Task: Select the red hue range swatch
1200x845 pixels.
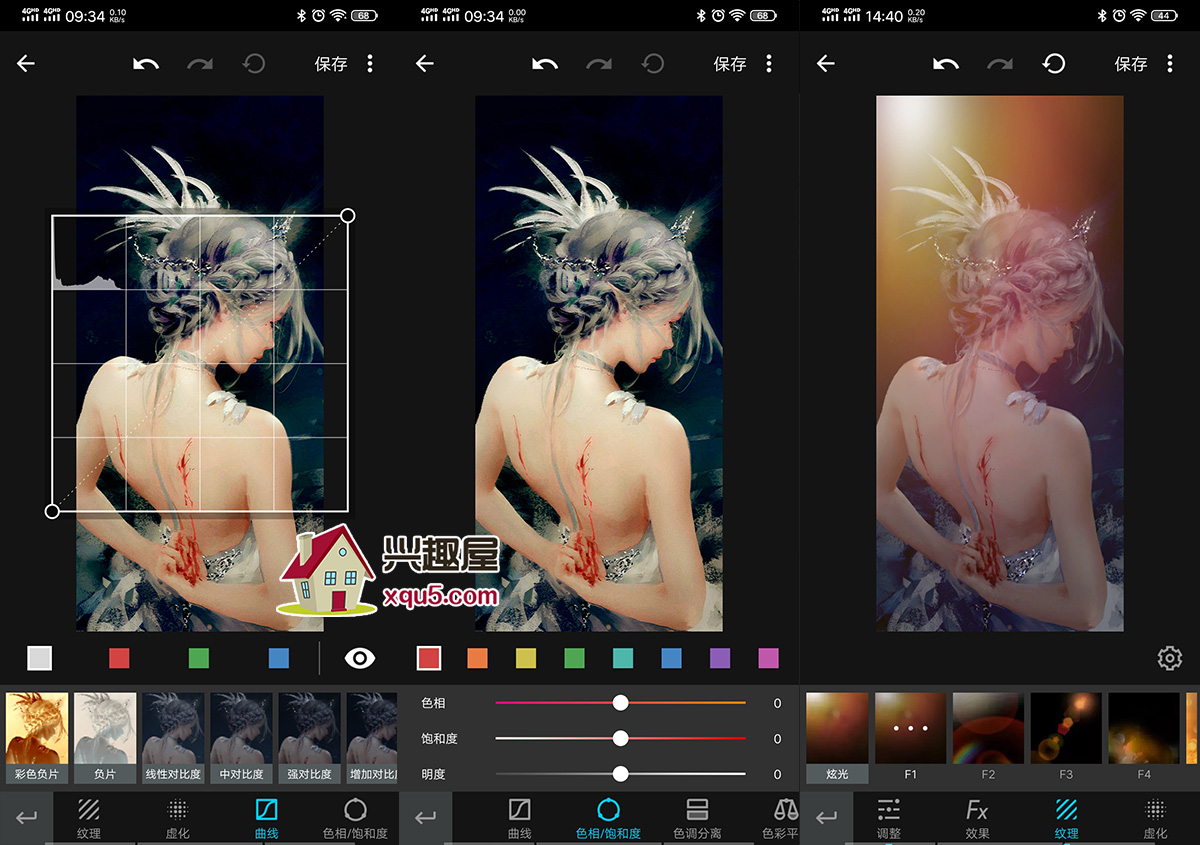Action: pyautogui.click(x=429, y=657)
